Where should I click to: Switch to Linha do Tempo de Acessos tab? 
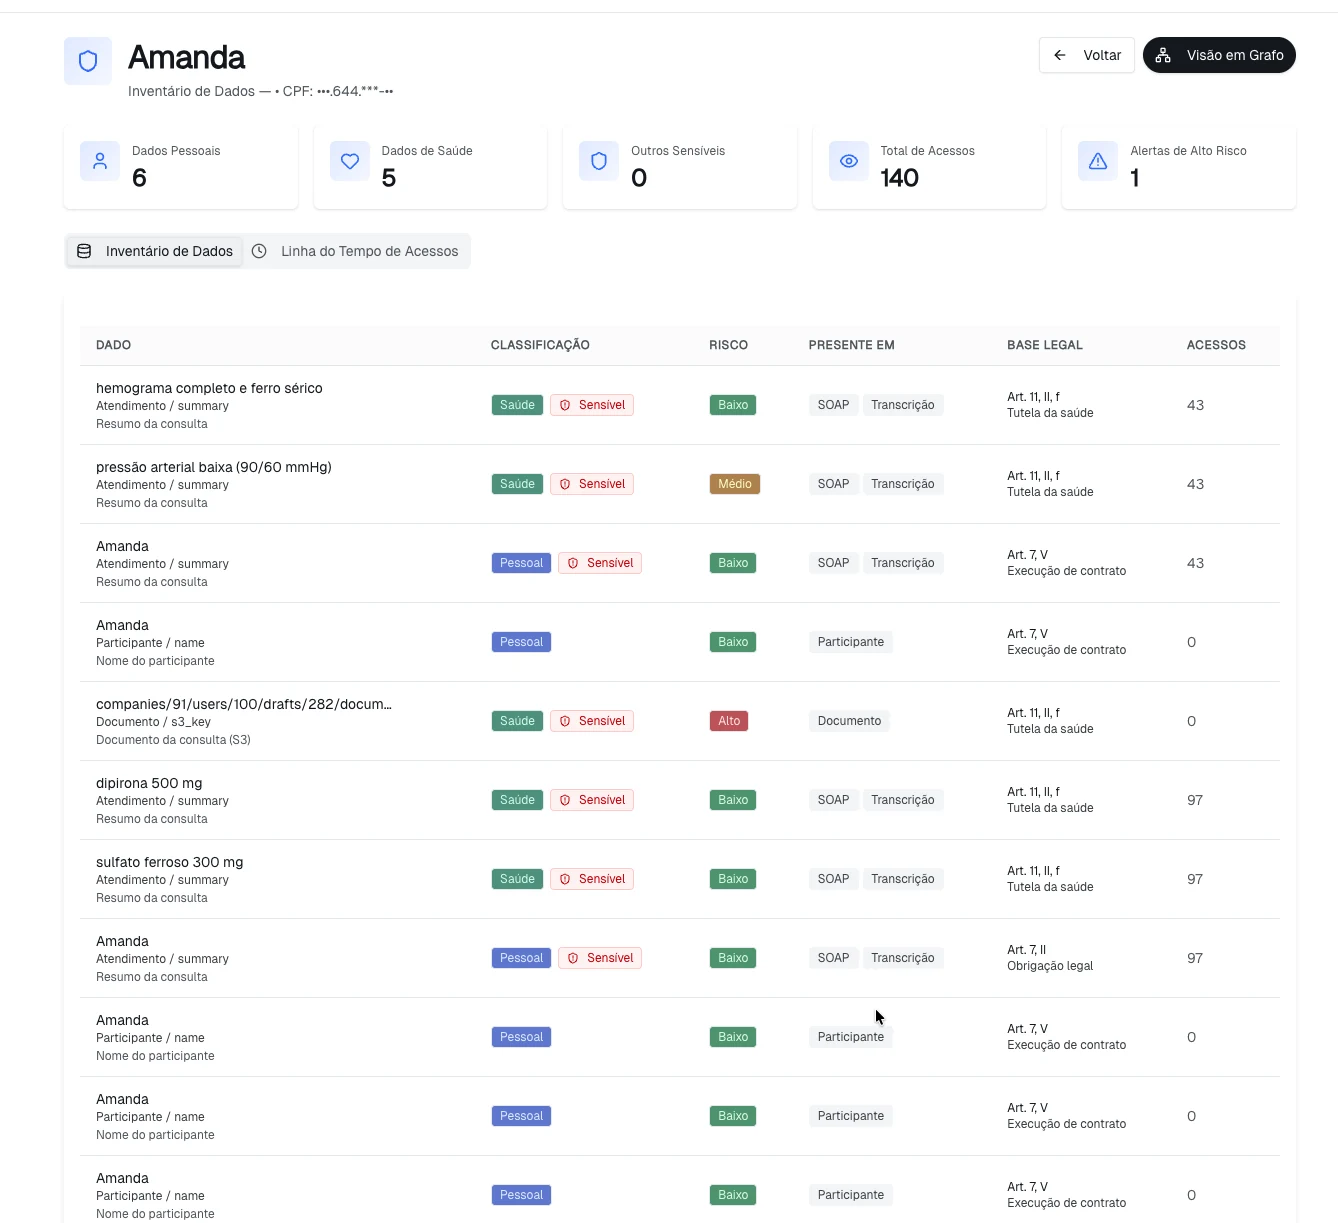[x=356, y=251]
